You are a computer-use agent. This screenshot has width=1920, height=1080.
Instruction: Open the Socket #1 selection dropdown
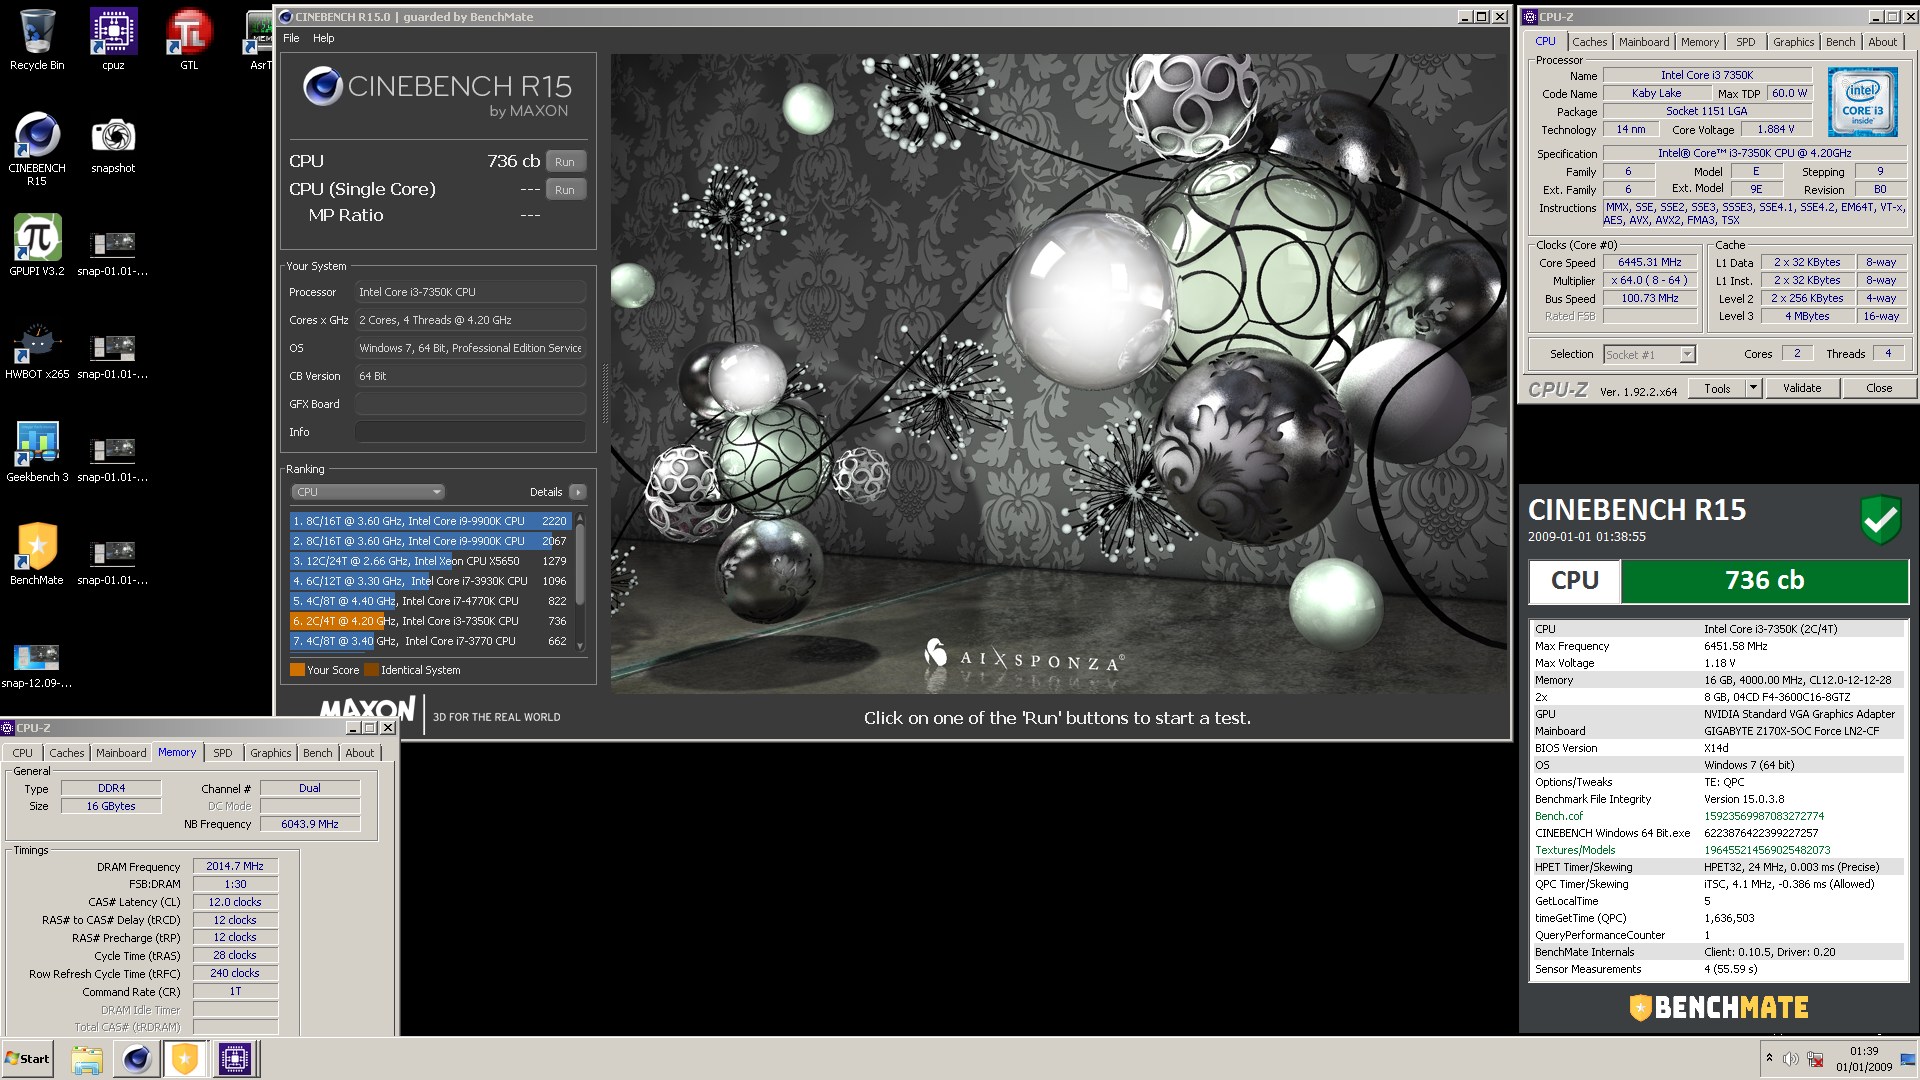(1649, 354)
